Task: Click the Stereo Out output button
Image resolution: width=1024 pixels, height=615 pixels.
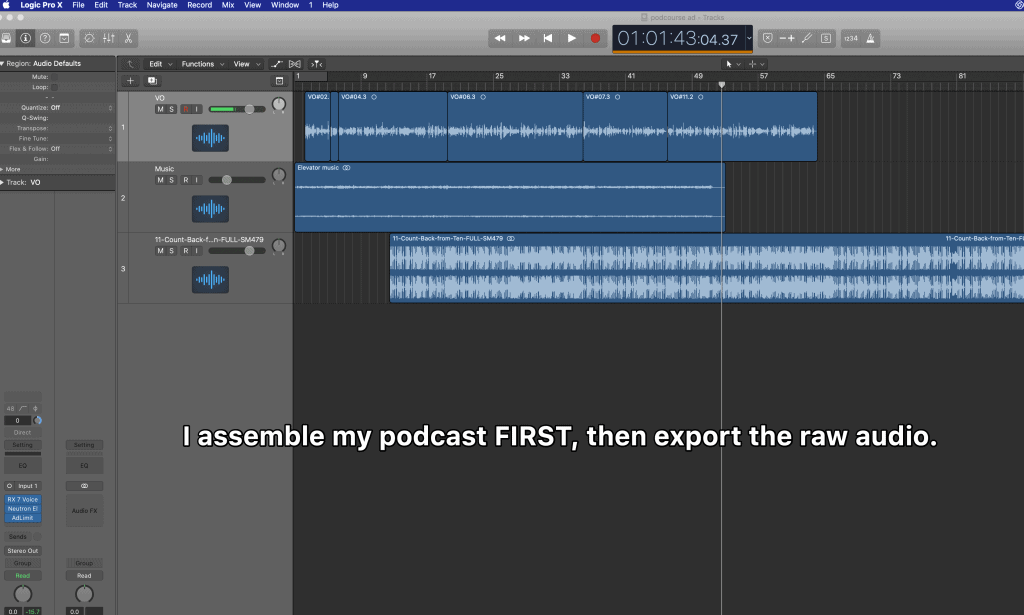Action: 23,551
